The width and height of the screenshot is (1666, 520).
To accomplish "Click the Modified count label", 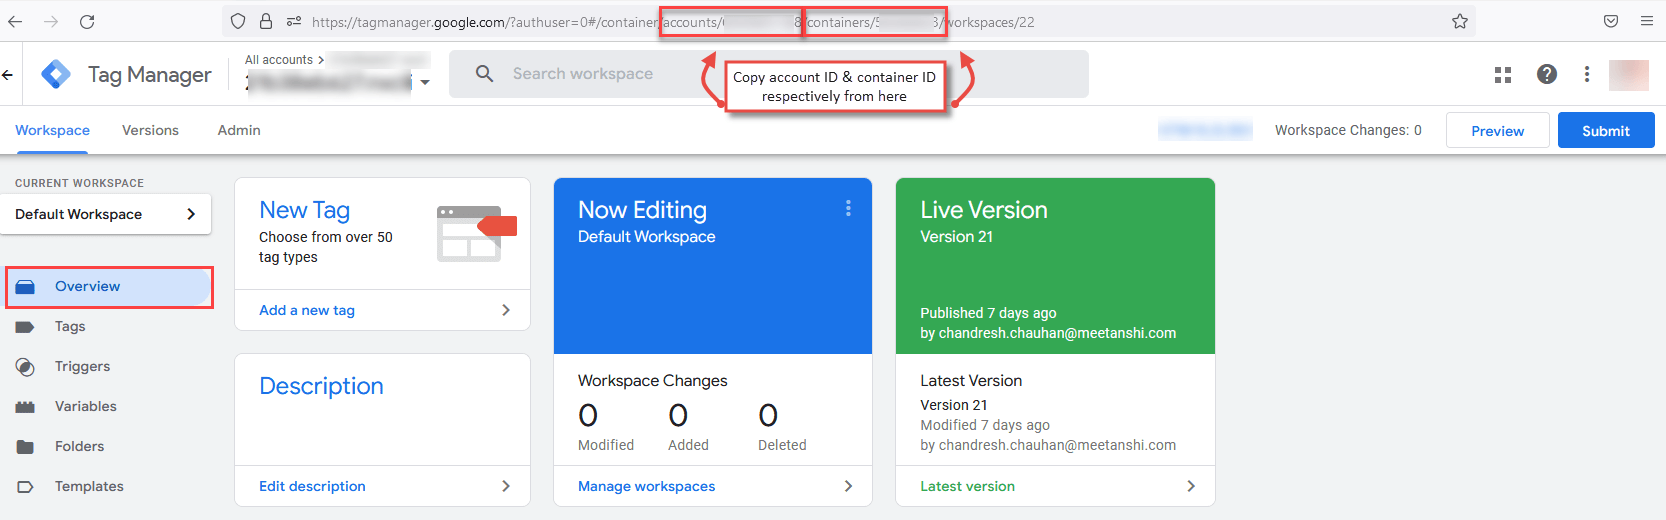I will click(605, 445).
